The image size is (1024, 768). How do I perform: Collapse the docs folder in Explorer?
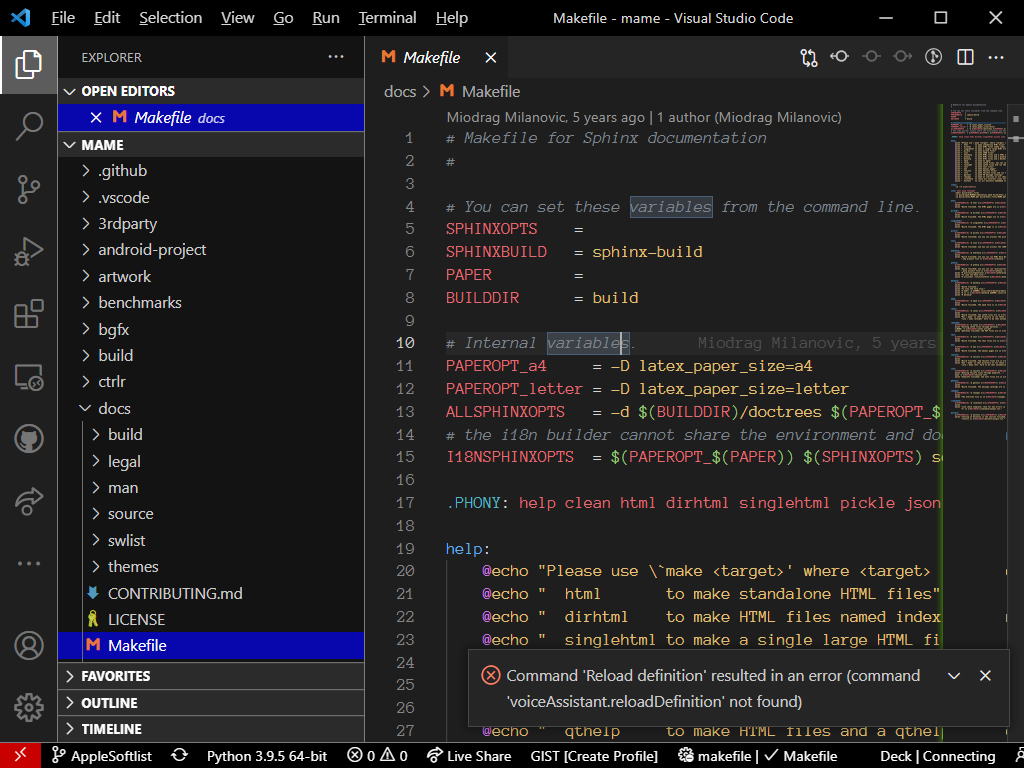pyautogui.click(x=114, y=408)
